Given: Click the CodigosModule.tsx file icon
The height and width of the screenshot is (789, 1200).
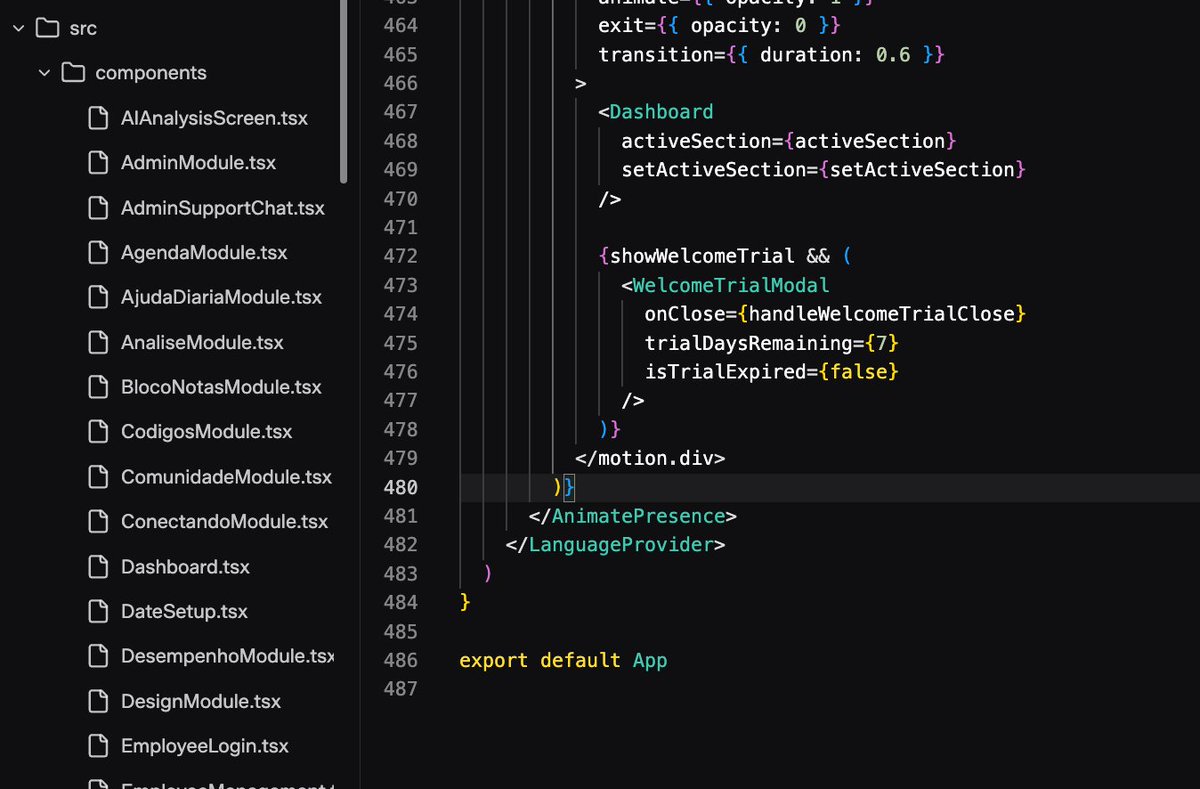Looking at the screenshot, I should click(98, 432).
